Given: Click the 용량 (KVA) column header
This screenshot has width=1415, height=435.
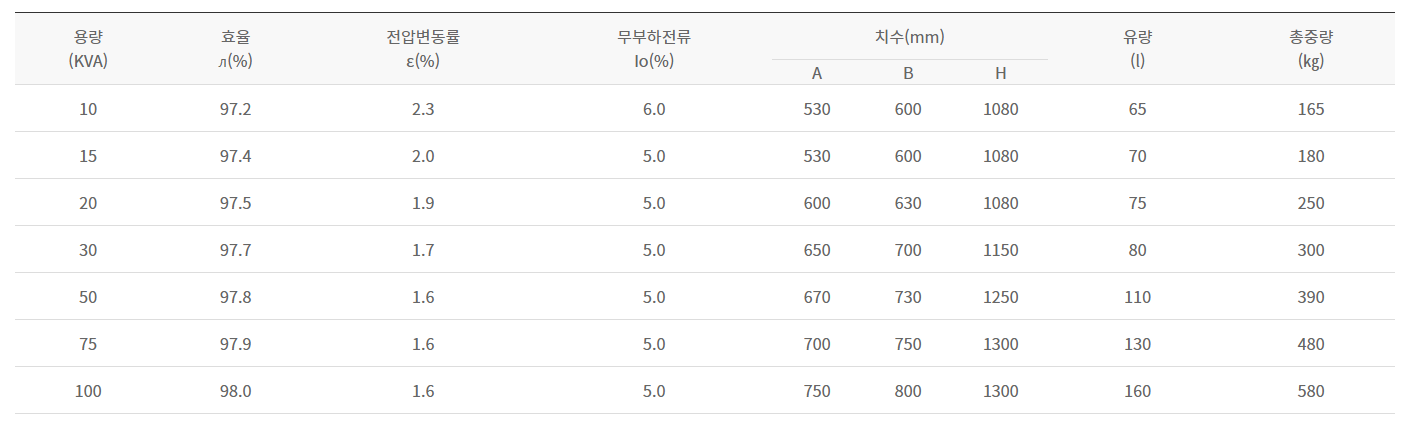Looking at the screenshot, I should 88,49.
